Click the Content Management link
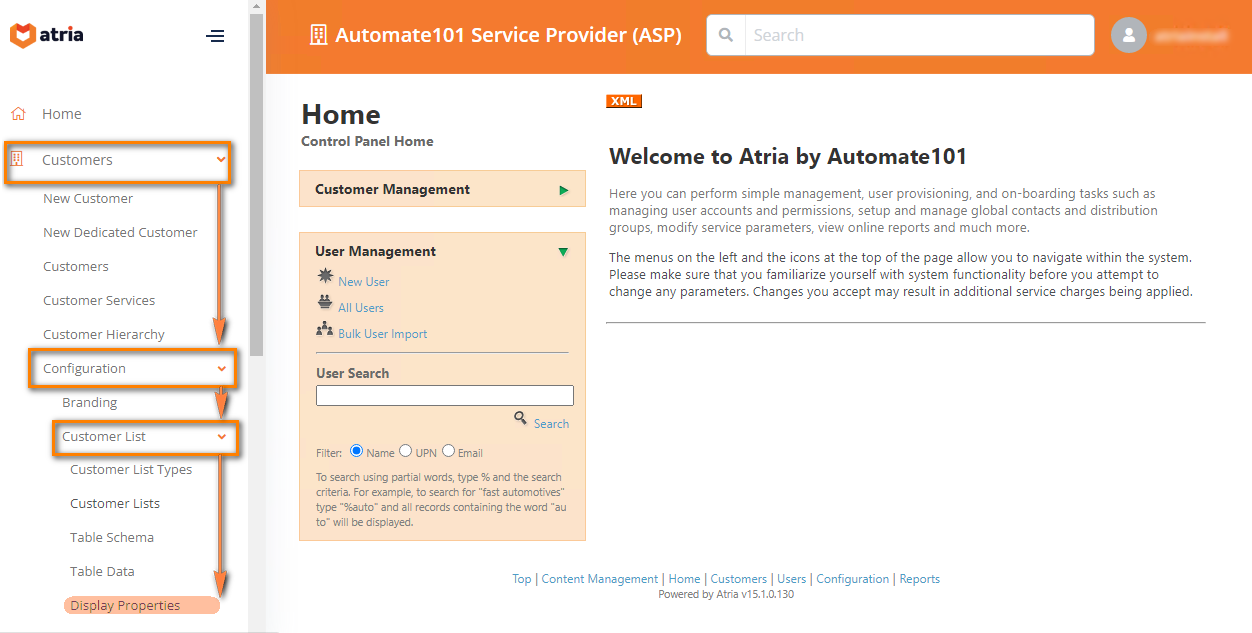1252x633 pixels. pos(599,578)
